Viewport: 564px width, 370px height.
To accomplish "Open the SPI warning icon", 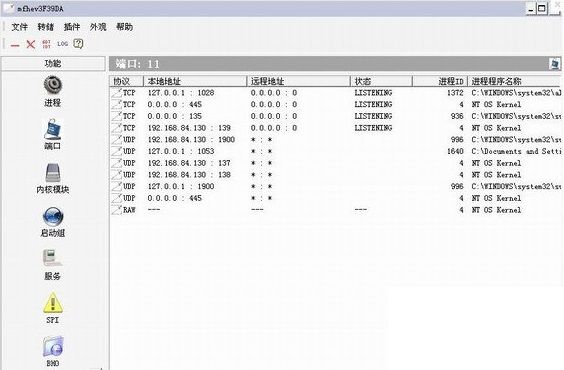I will [x=53, y=309].
